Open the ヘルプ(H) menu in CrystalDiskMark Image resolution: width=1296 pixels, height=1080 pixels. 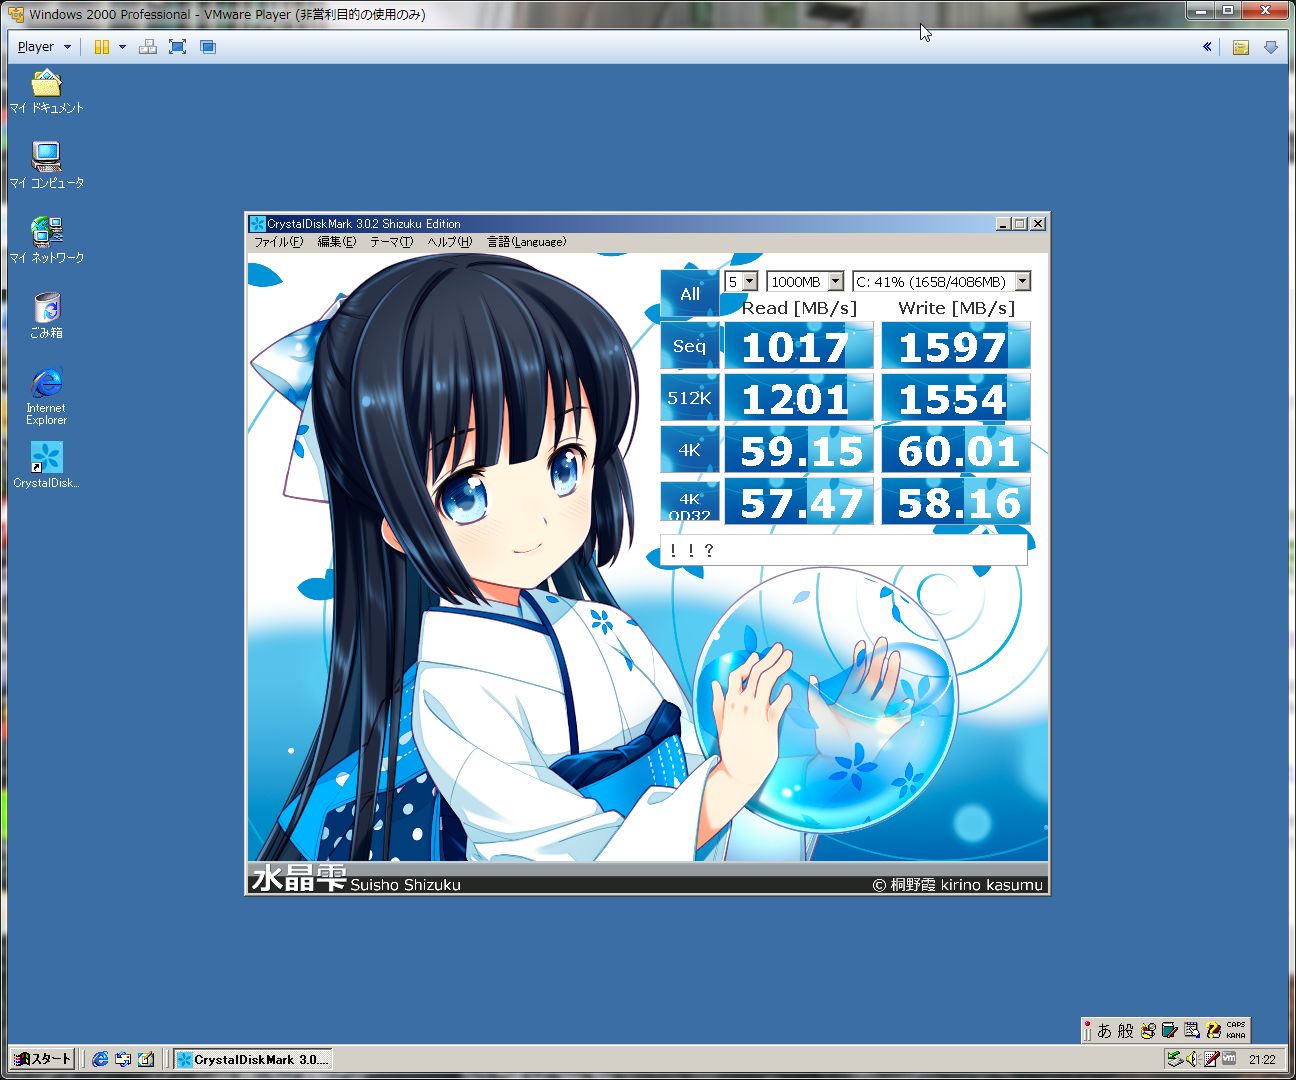click(x=449, y=242)
